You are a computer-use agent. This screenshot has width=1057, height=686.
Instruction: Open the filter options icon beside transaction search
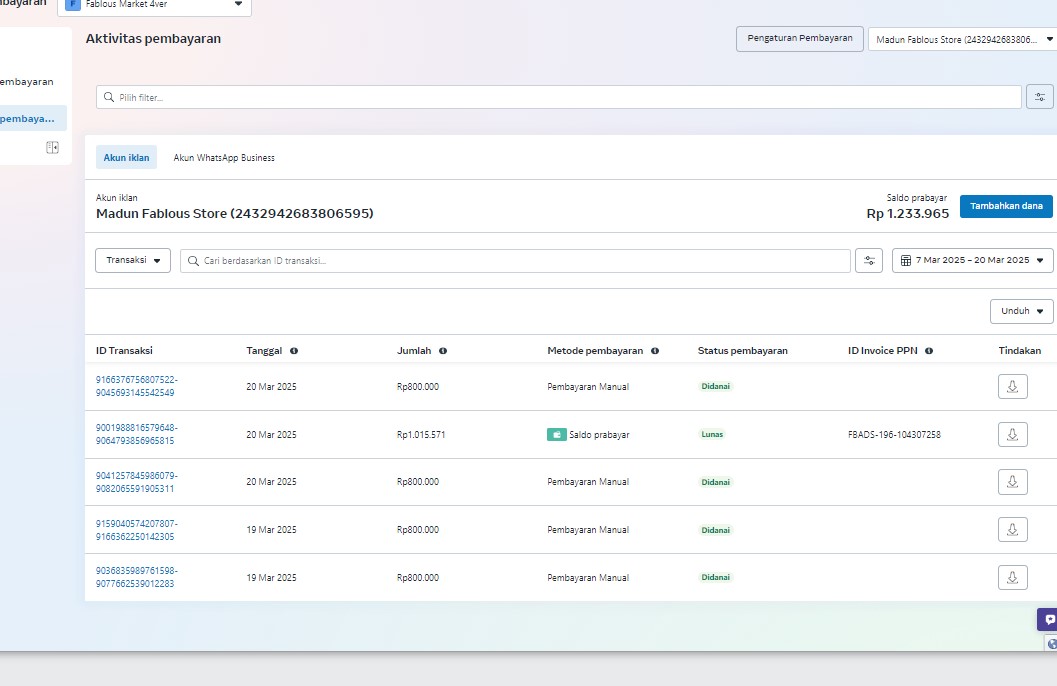click(868, 261)
